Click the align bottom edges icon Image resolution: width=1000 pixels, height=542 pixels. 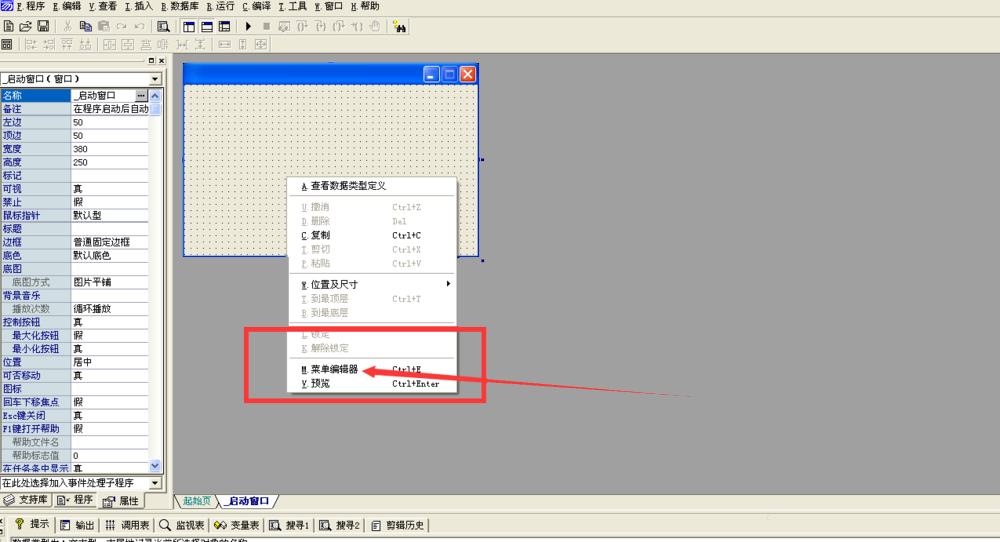[x=85, y=44]
